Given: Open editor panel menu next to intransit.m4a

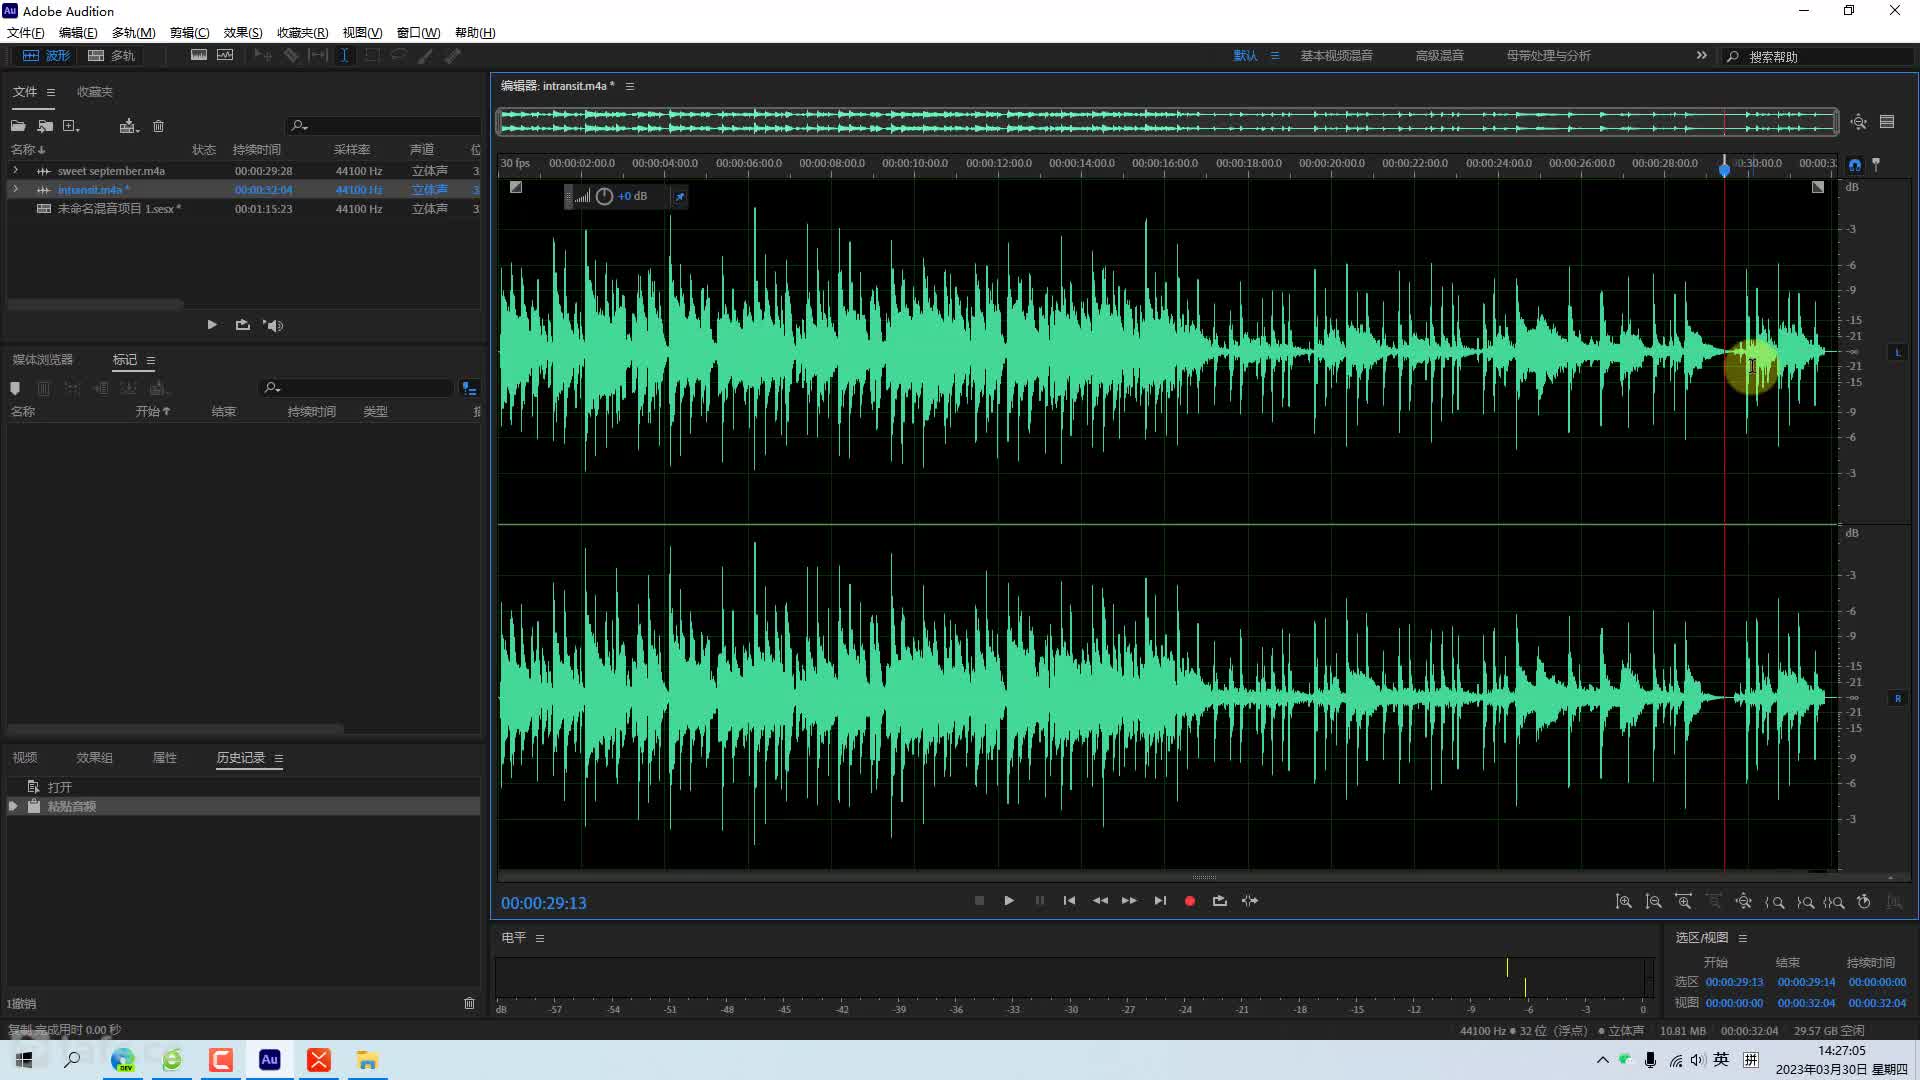Looking at the screenshot, I should [x=630, y=86].
